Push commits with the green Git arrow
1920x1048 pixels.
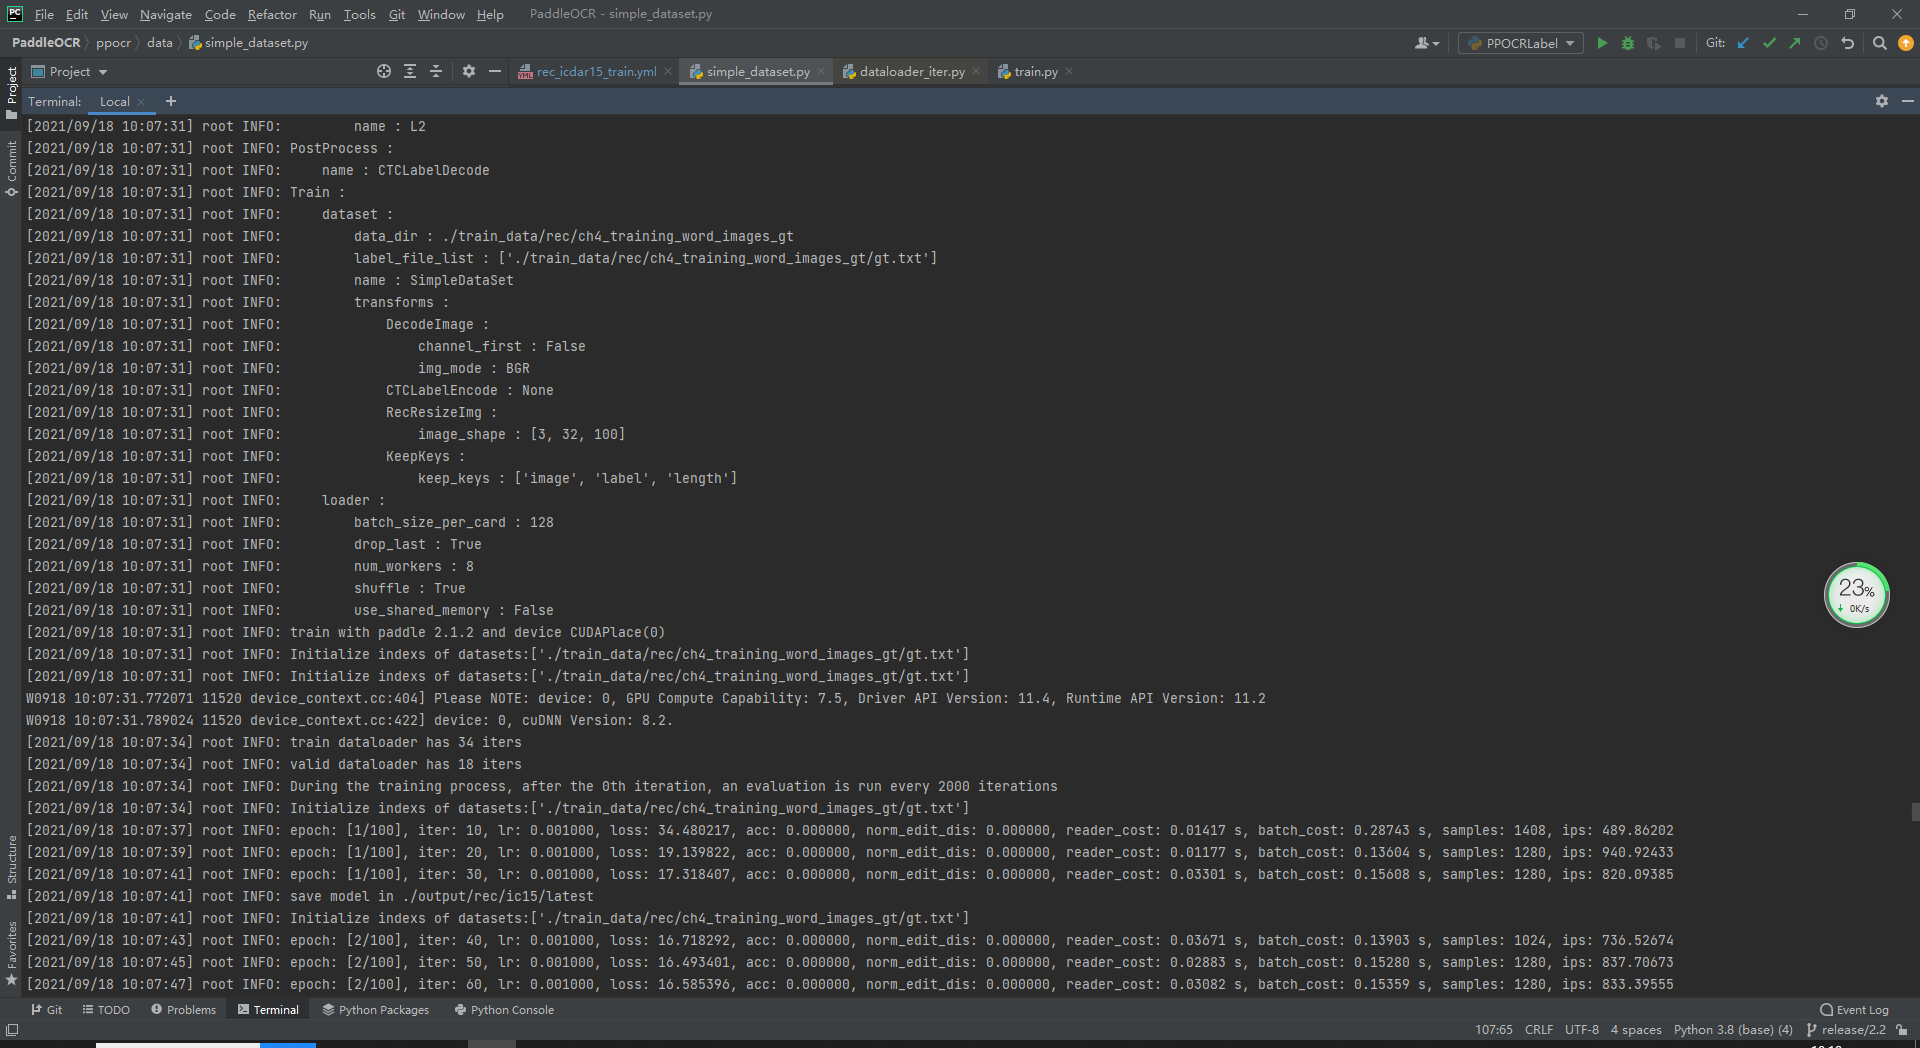click(x=1795, y=43)
